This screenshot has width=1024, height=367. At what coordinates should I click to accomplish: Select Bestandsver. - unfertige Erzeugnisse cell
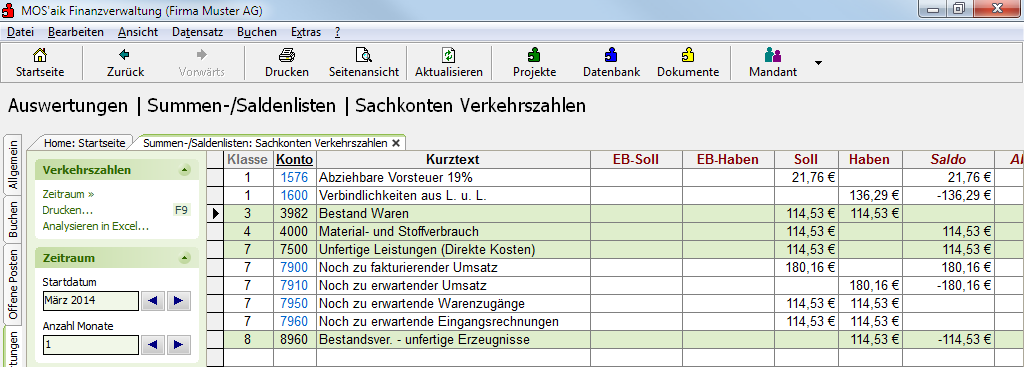[x=453, y=340]
